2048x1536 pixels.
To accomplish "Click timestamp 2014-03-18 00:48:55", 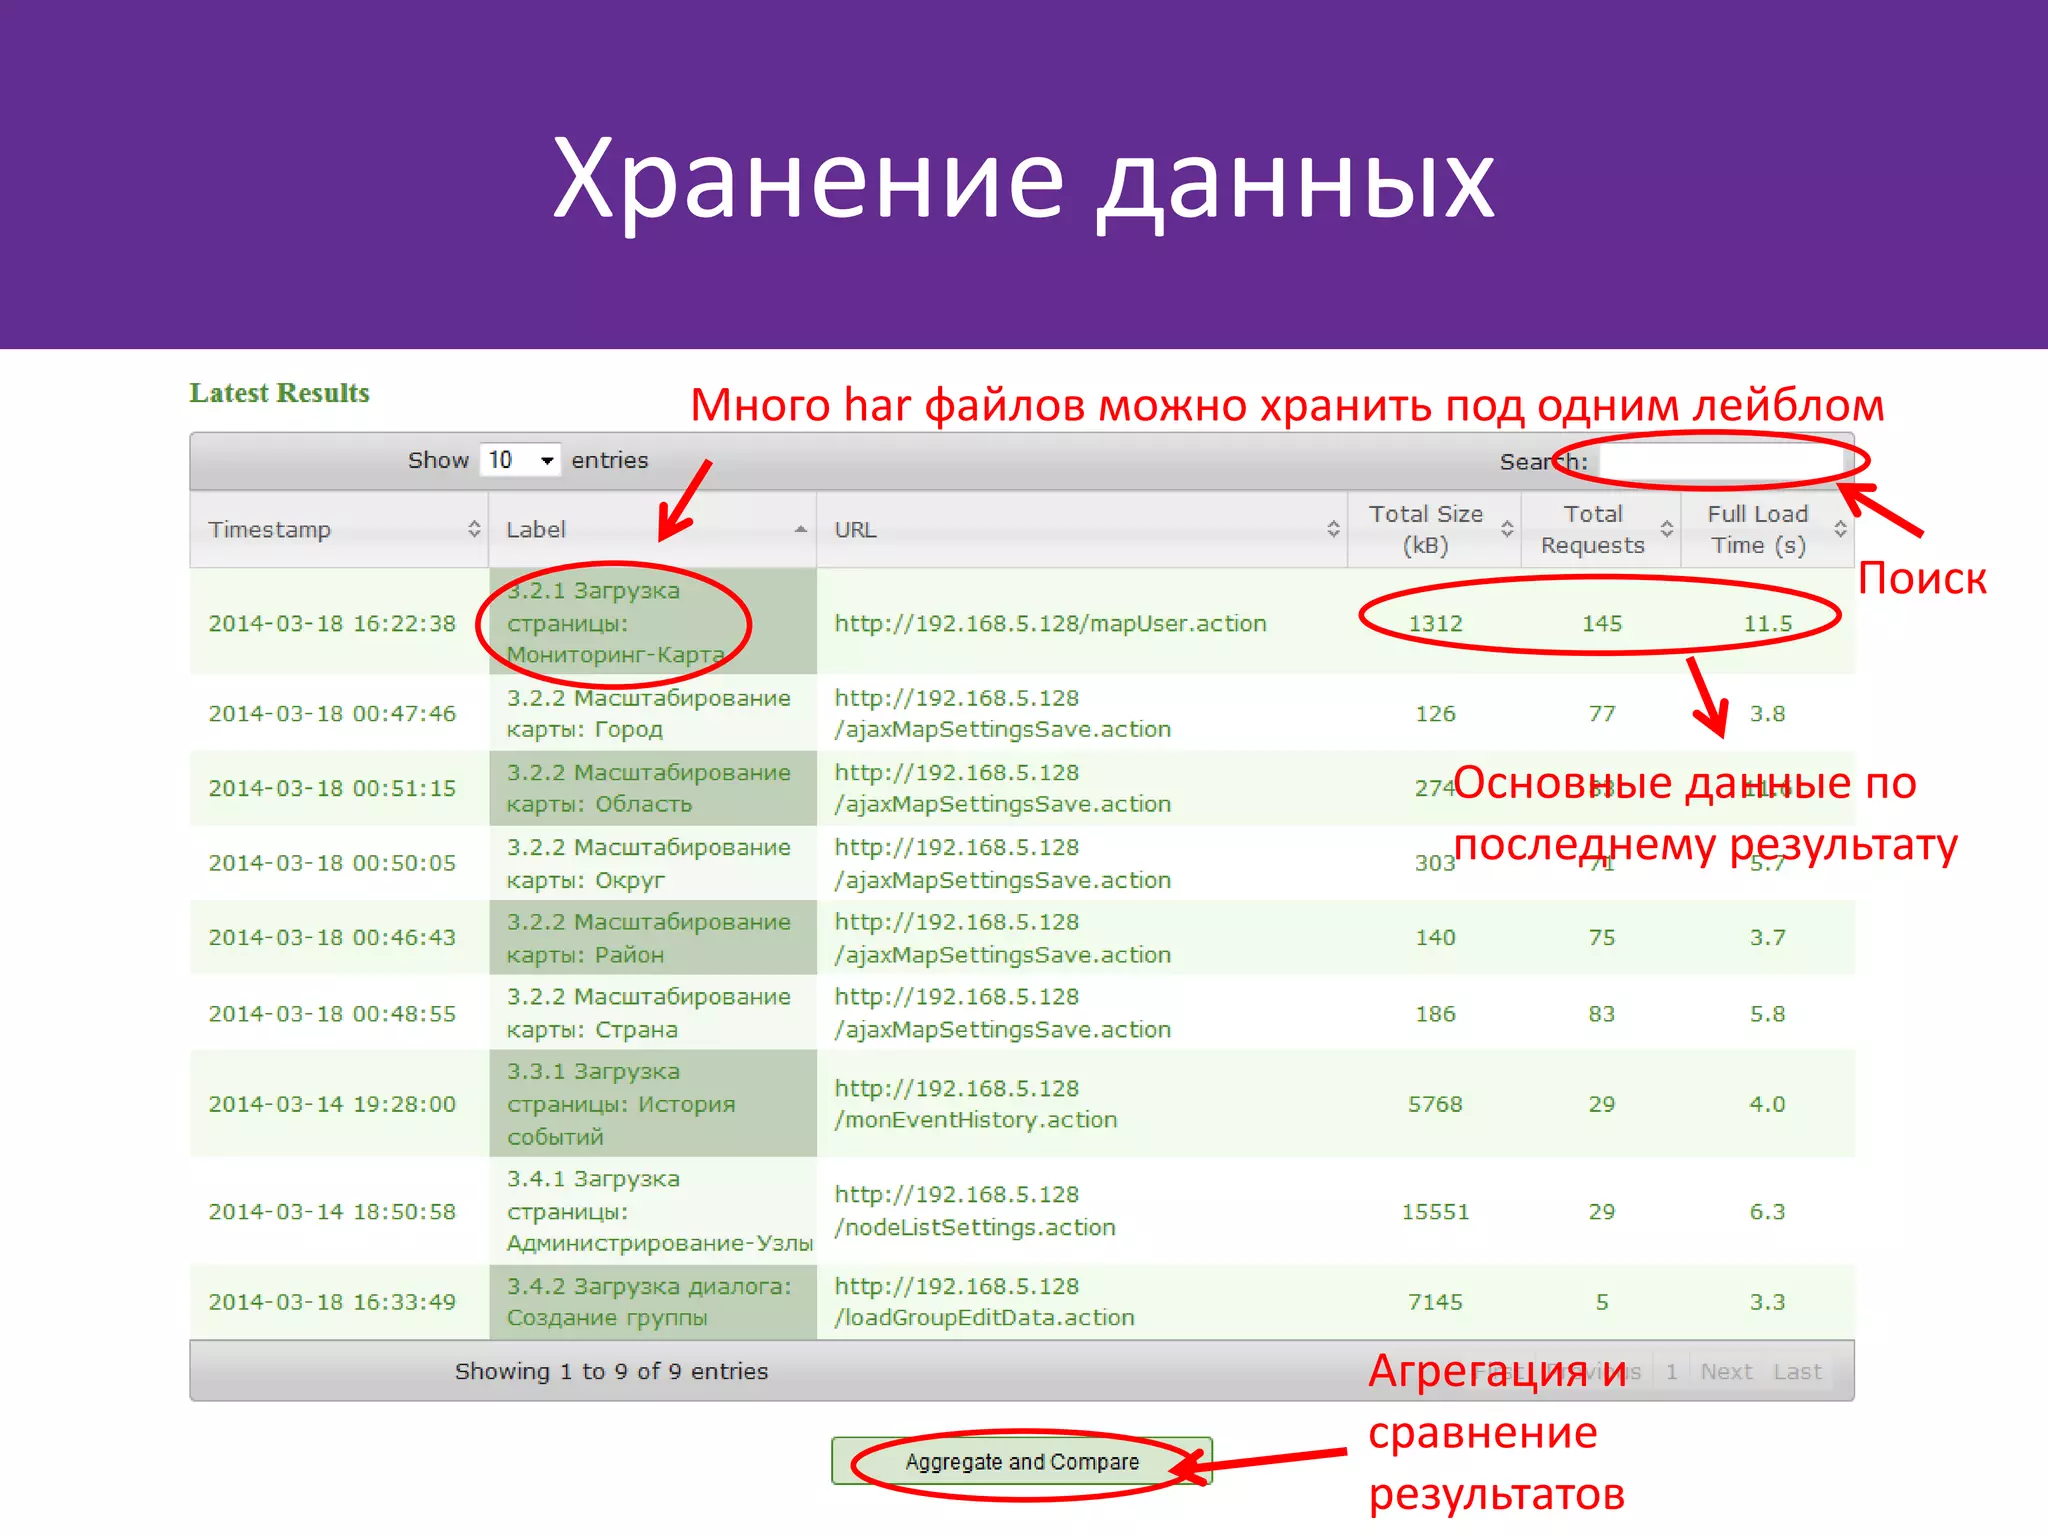I will click(x=332, y=1013).
